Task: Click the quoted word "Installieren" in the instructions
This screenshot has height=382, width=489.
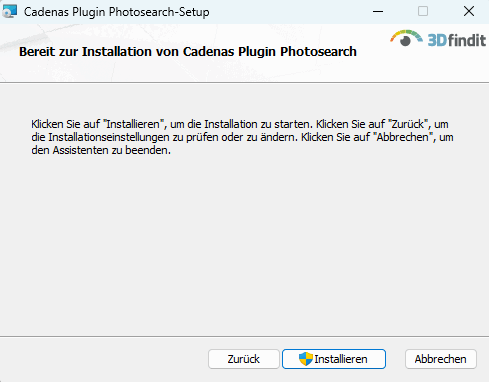Action: click(x=133, y=124)
